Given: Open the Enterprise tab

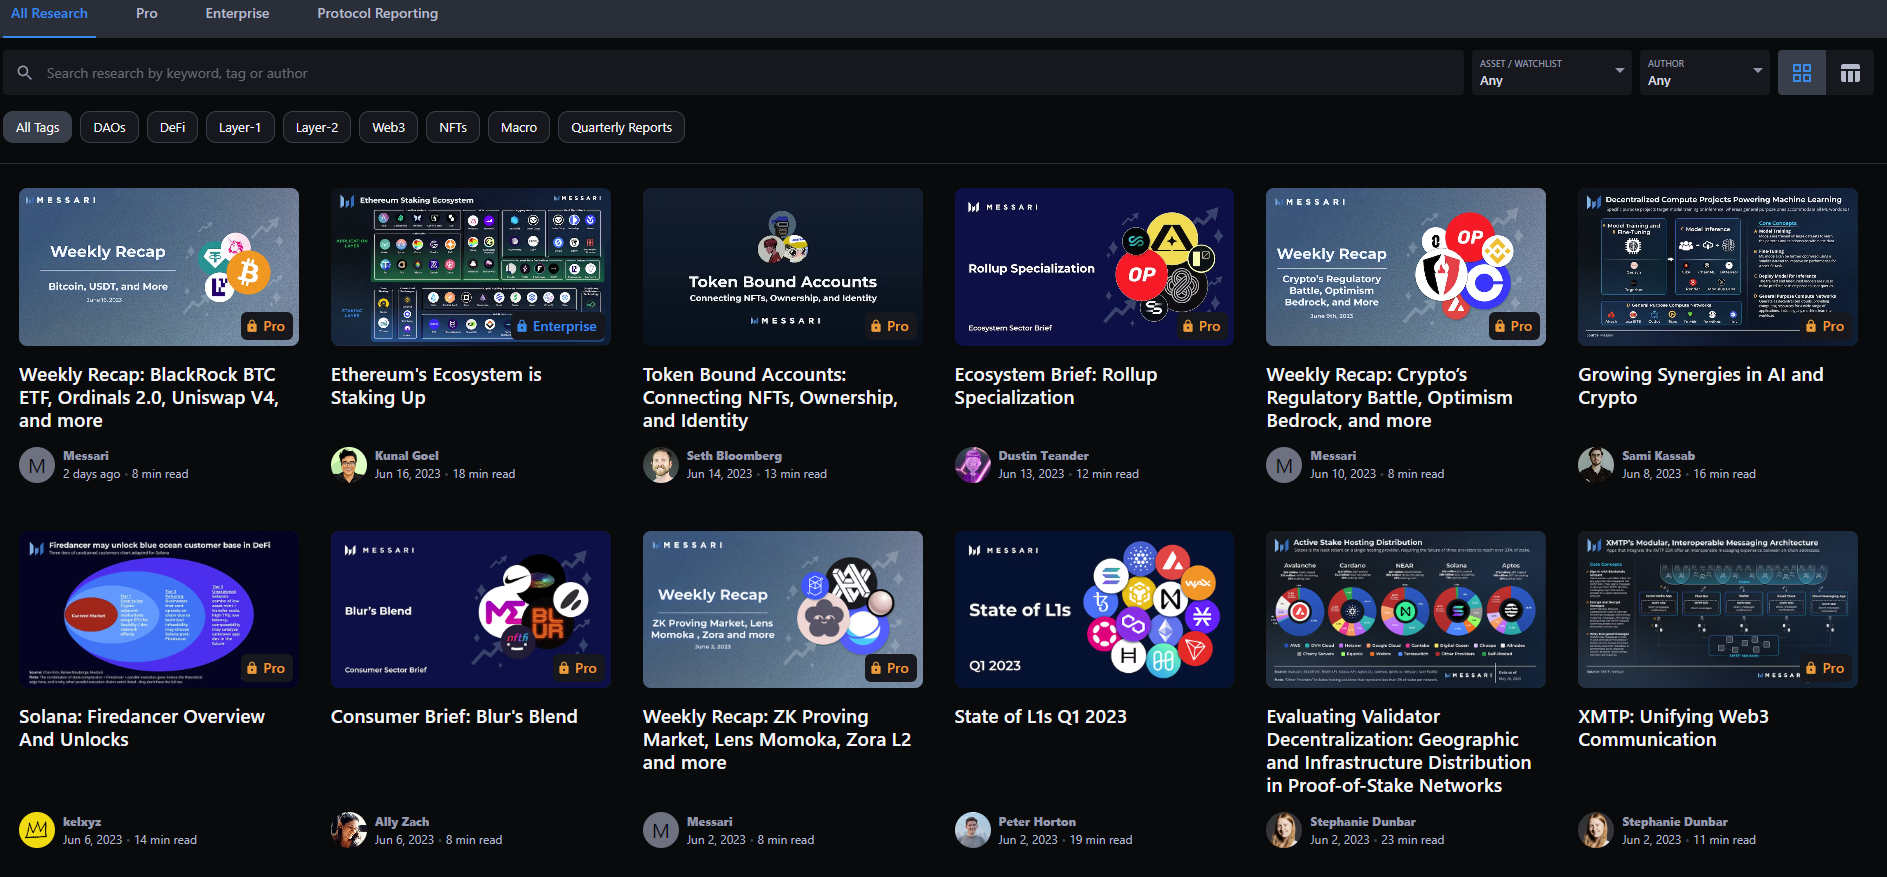Looking at the screenshot, I should 237,14.
